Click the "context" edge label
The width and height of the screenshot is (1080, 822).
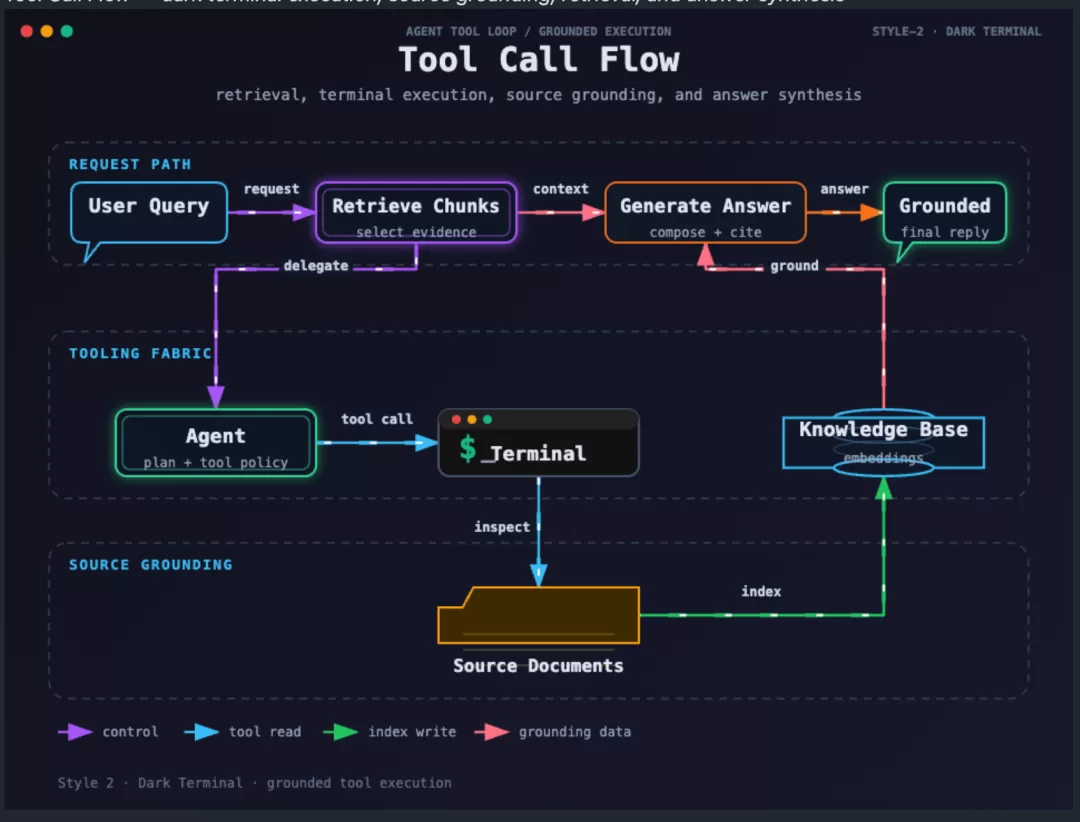pos(561,189)
